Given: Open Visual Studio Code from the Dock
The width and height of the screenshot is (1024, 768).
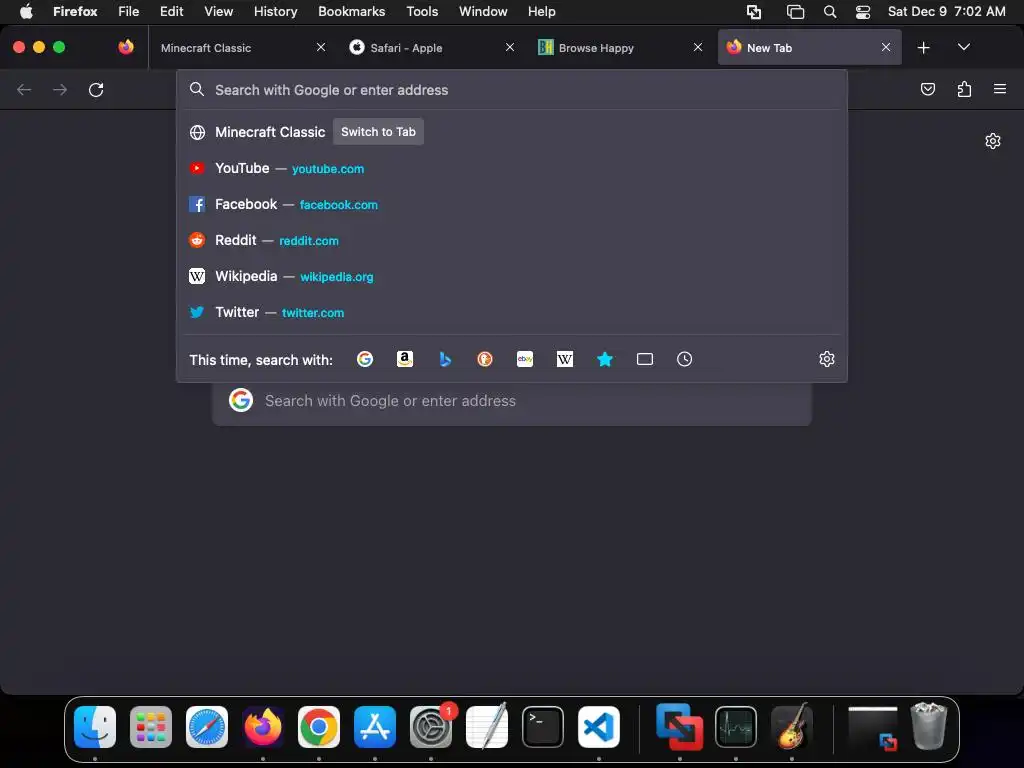Looking at the screenshot, I should [599, 727].
